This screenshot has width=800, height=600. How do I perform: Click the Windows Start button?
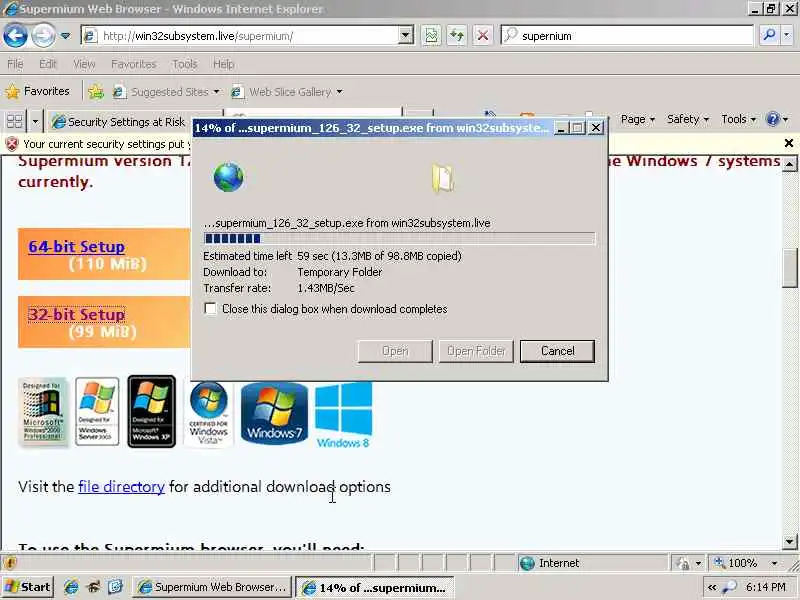pos(28,587)
